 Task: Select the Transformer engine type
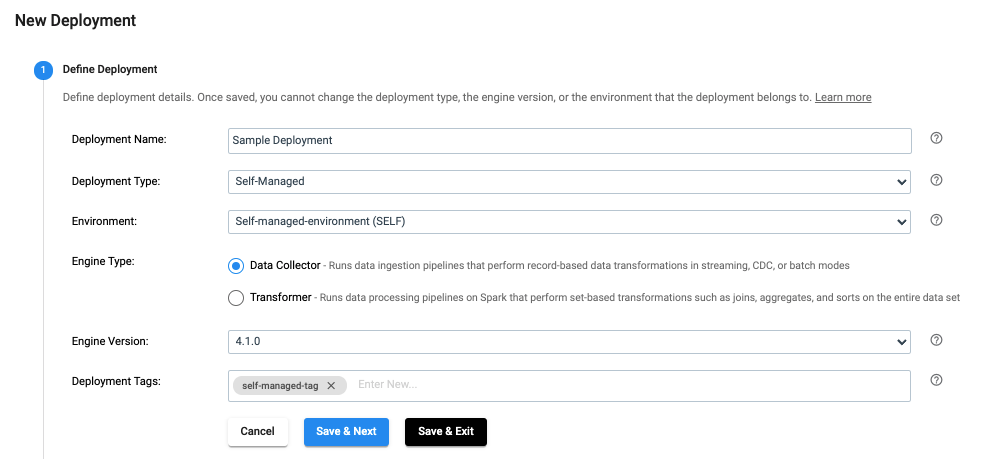coord(236,297)
